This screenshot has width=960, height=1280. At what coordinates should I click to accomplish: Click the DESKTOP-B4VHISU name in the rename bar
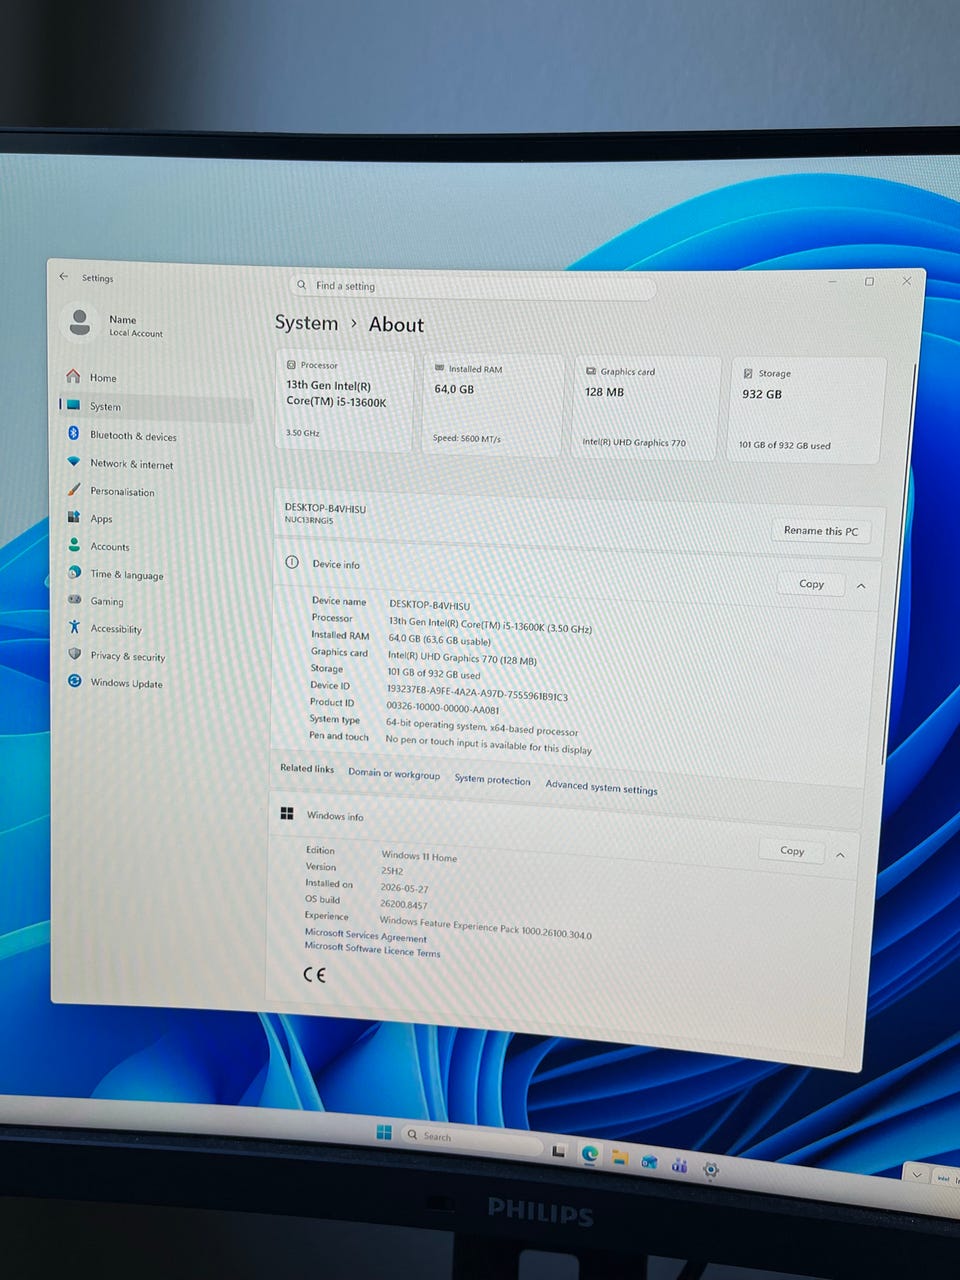pyautogui.click(x=325, y=508)
